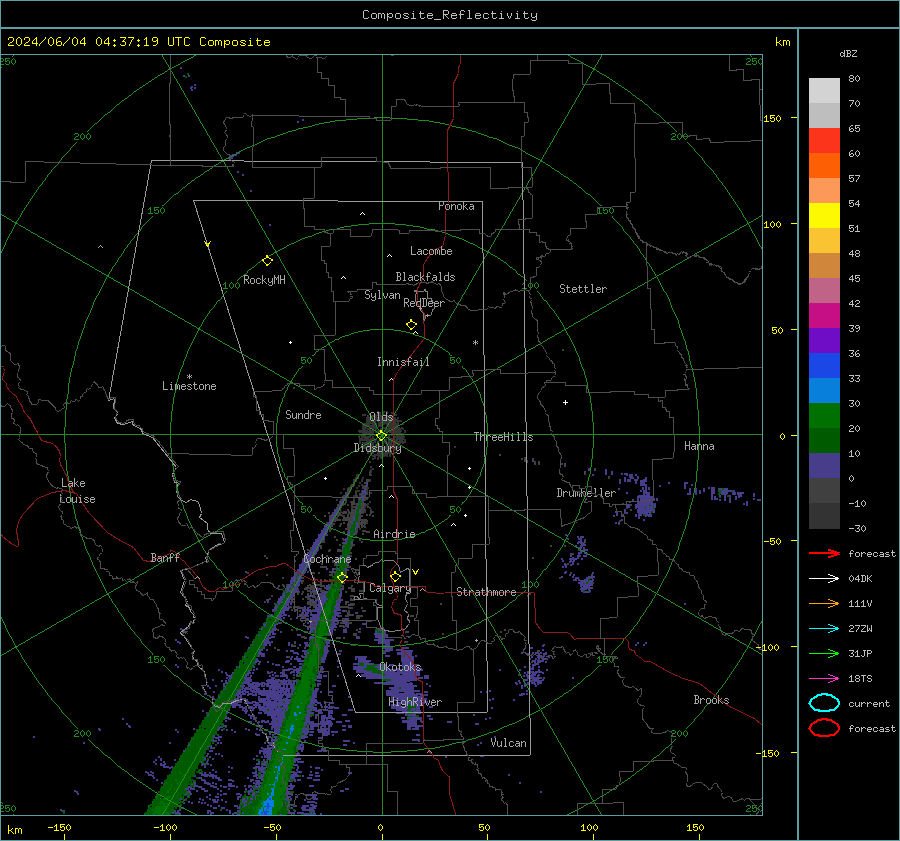The width and height of the screenshot is (900, 841).
Task: Click the Blackfalds label
Action: click(425, 277)
